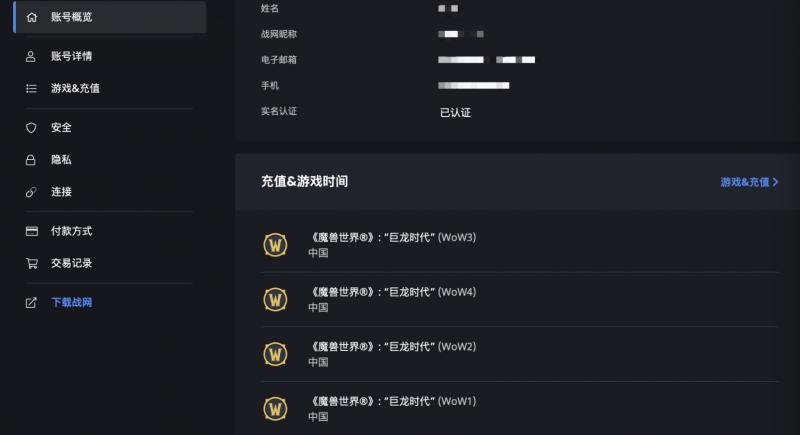Viewport: 800px width, 435px height.
Task: Click the WoW3 game logo icon
Action: (x=275, y=245)
